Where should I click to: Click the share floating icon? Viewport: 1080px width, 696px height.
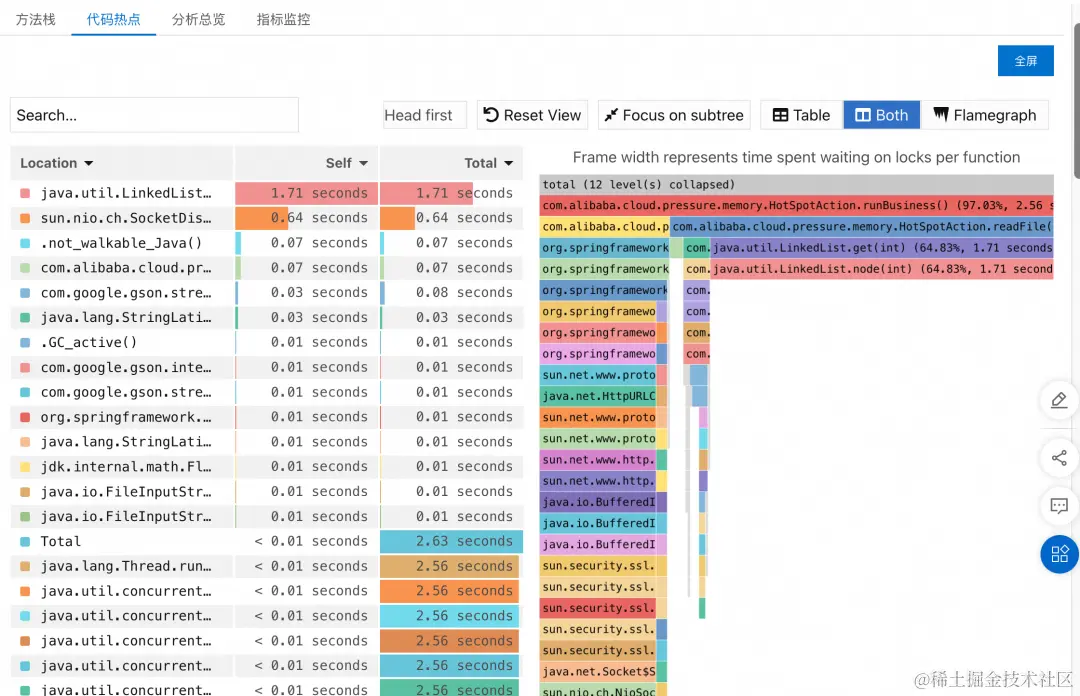(x=1059, y=458)
